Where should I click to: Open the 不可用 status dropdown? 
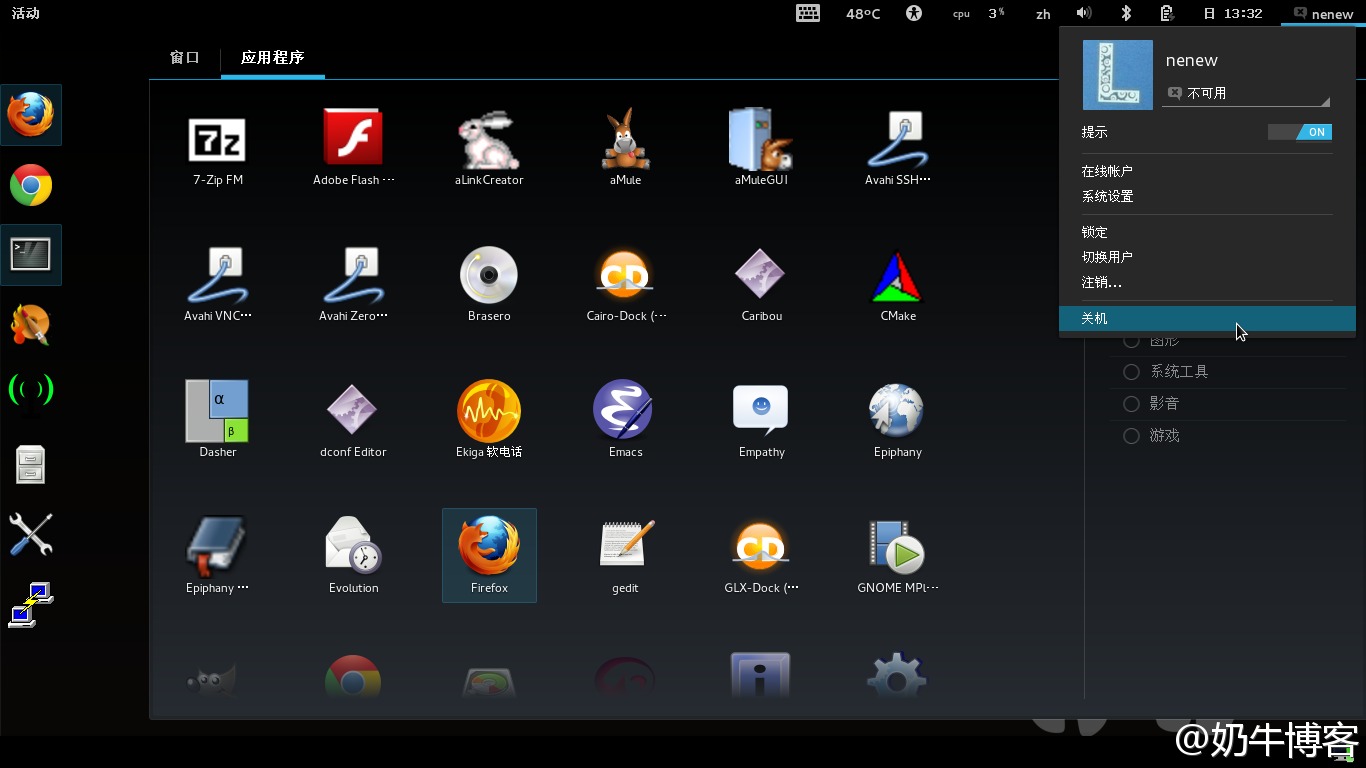click(1246, 93)
